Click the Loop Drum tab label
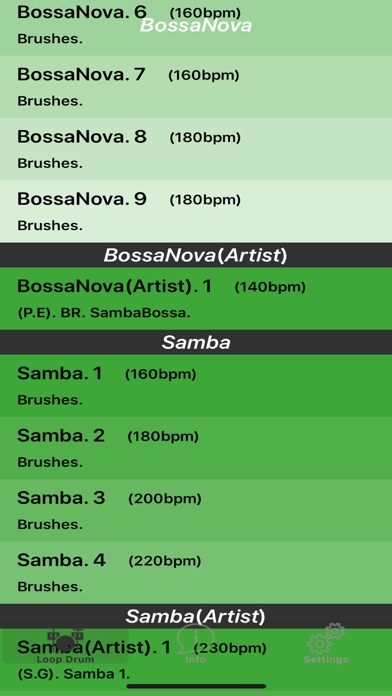The image size is (392, 696). coord(65,659)
